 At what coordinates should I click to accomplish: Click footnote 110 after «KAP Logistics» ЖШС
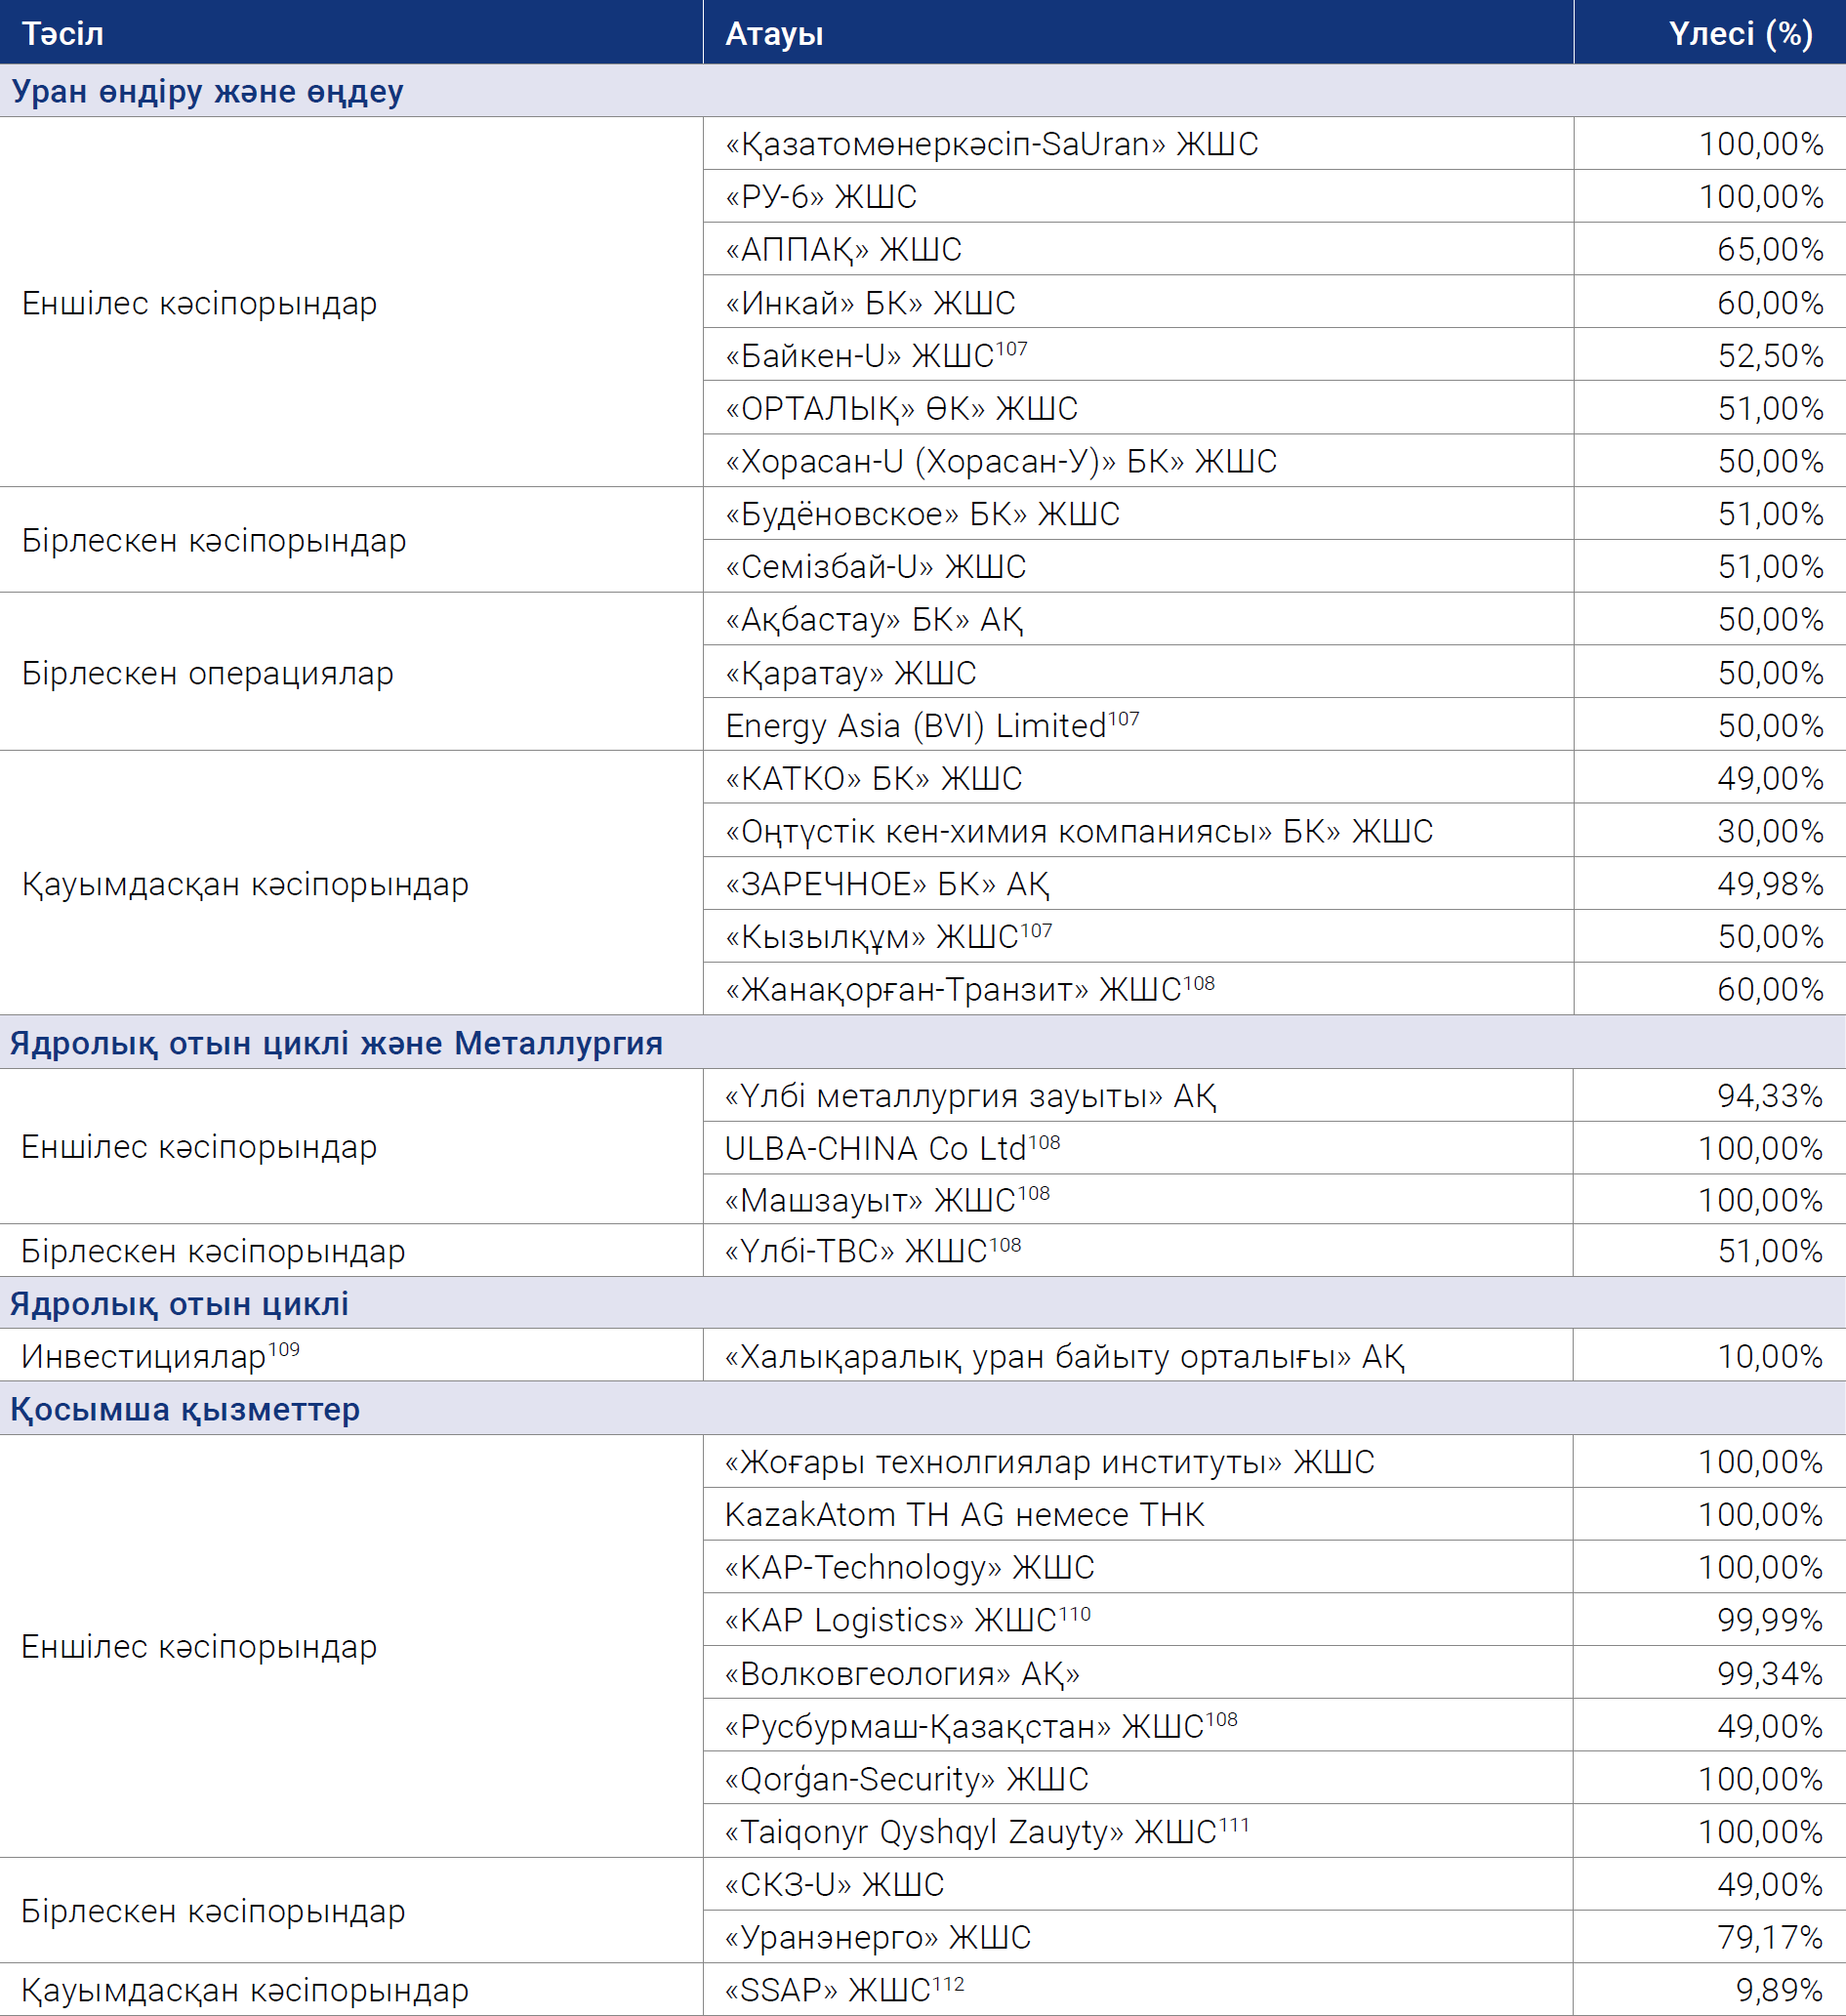(1075, 1614)
